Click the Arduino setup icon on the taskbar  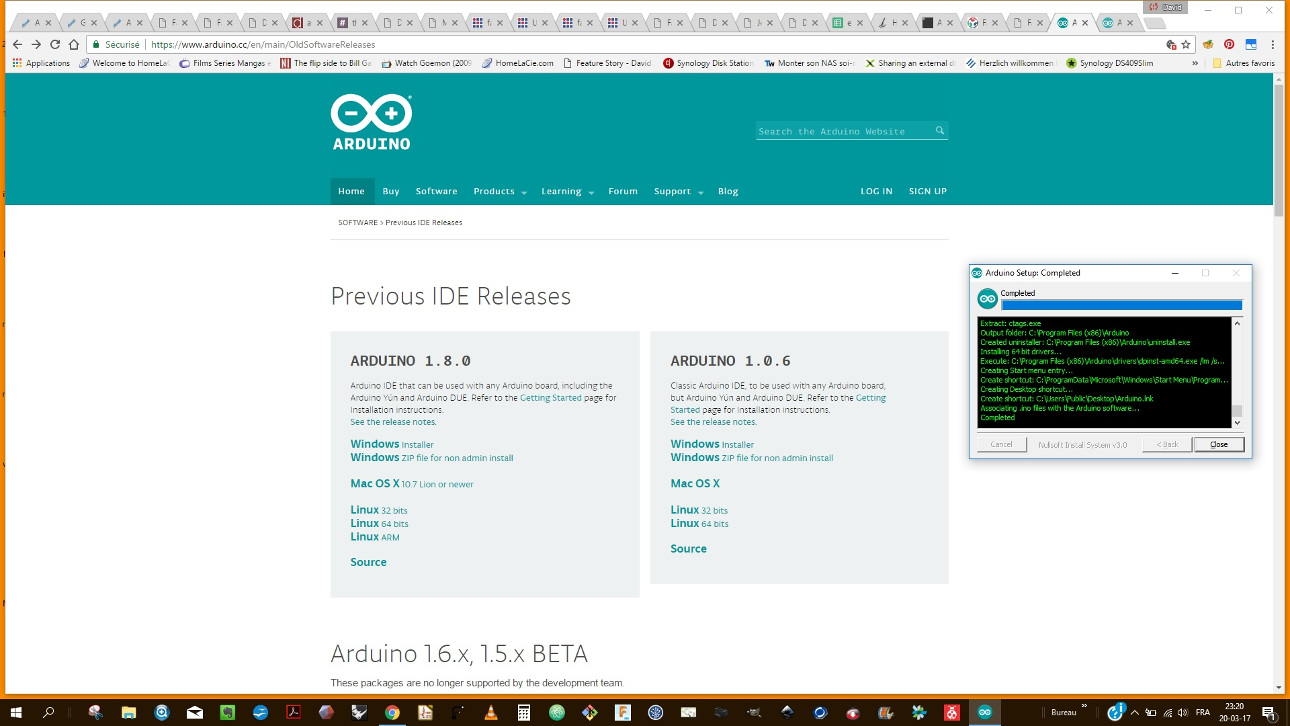tap(985, 712)
